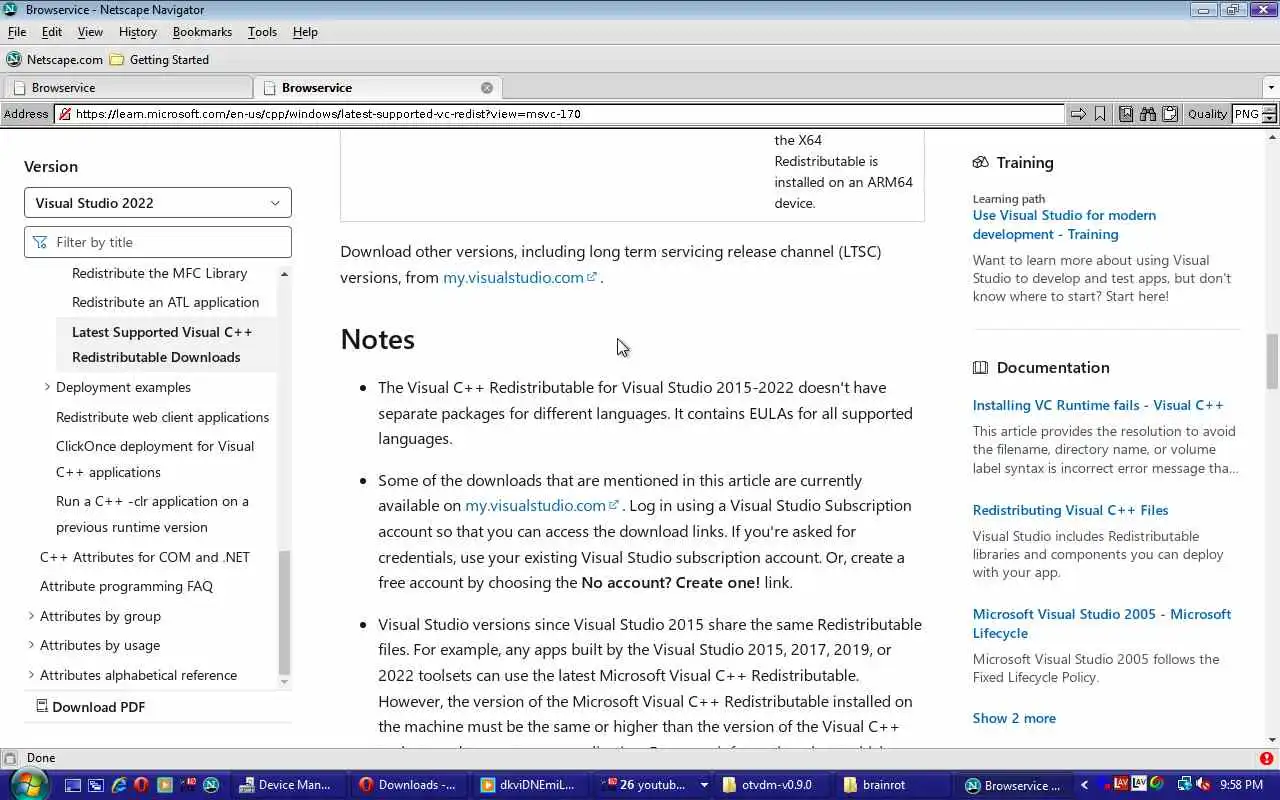
Task: Select Redistribute an ATL application
Action: point(165,302)
